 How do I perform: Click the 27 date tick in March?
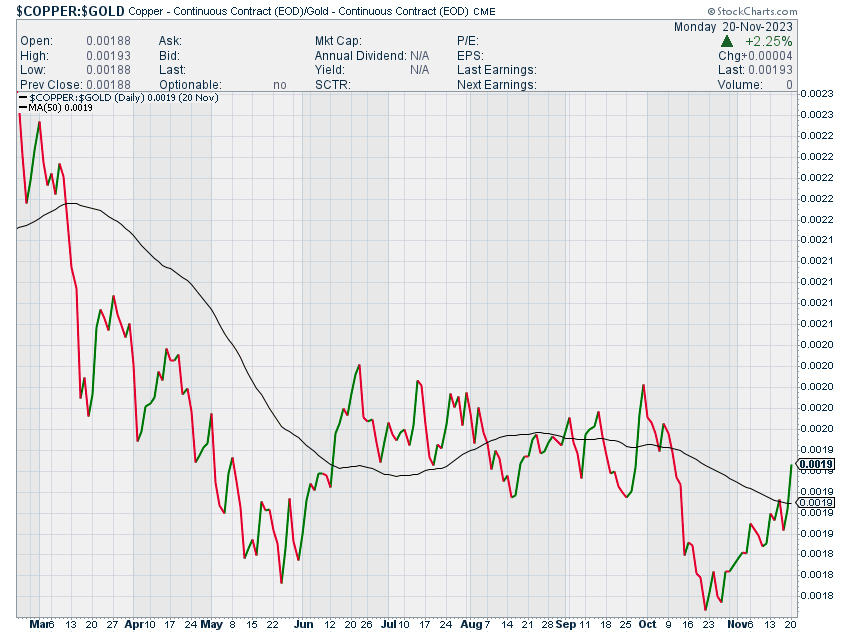point(112,624)
